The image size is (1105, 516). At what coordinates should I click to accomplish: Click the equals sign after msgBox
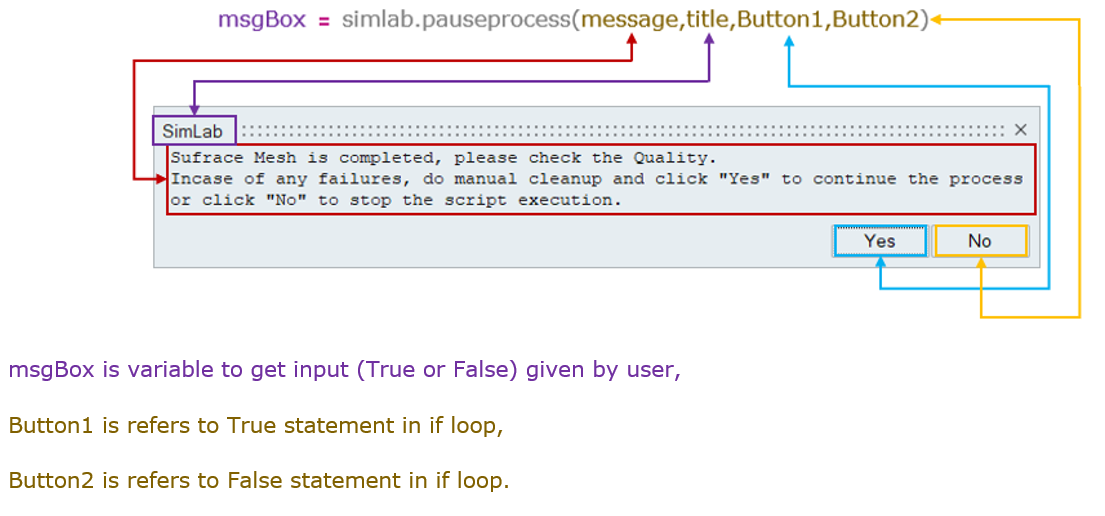coord(324,20)
